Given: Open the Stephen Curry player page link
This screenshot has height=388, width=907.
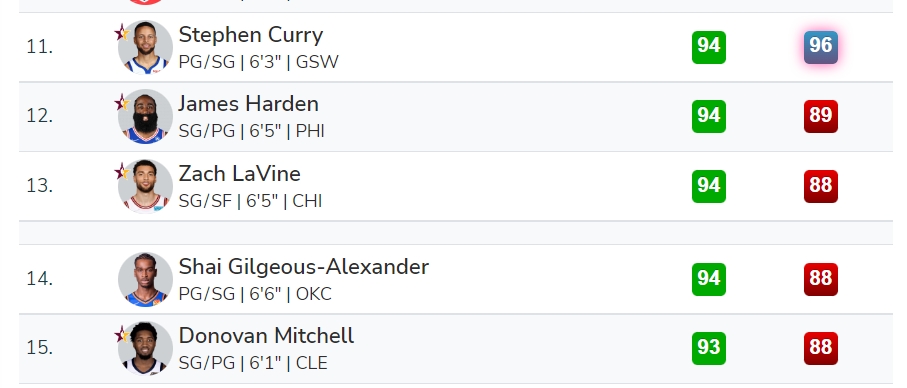Looking at the screenshot, I should [250, 35].
